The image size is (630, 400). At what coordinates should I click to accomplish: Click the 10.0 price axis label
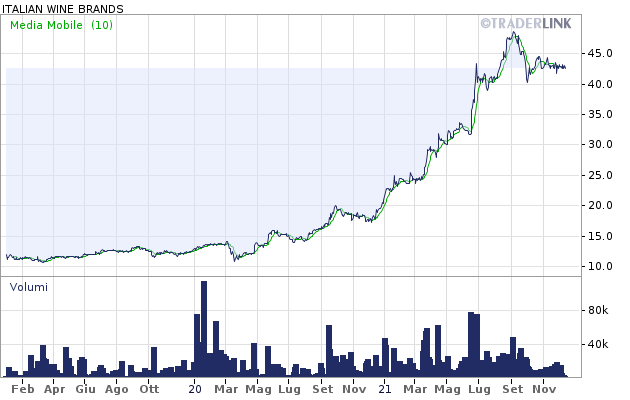[x=600, y=266]
